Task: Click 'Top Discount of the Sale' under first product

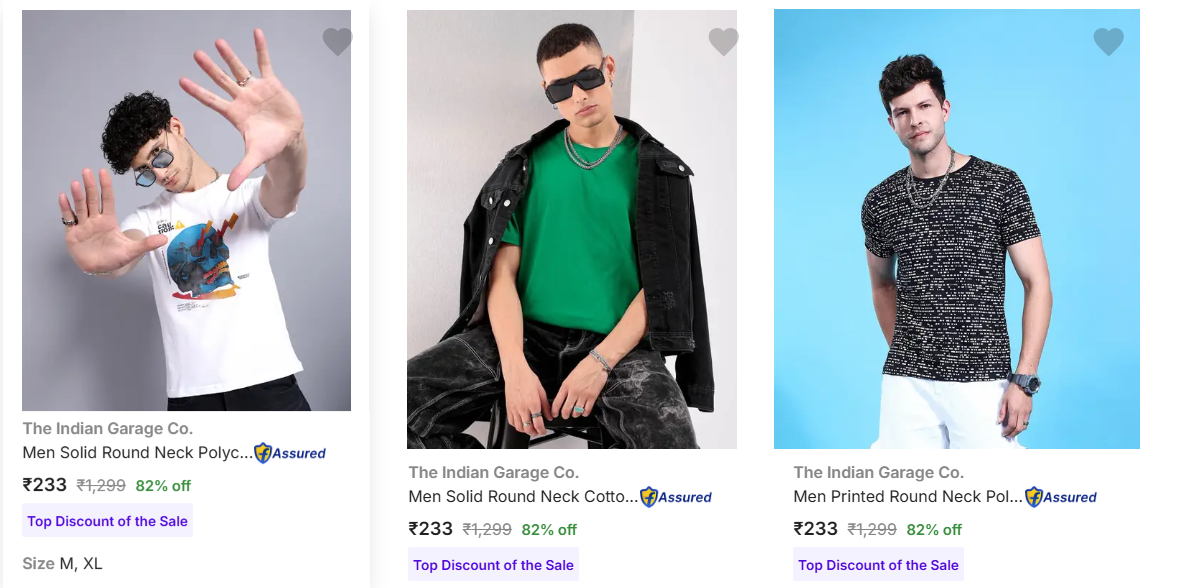Action: click(x=107, y=521)
